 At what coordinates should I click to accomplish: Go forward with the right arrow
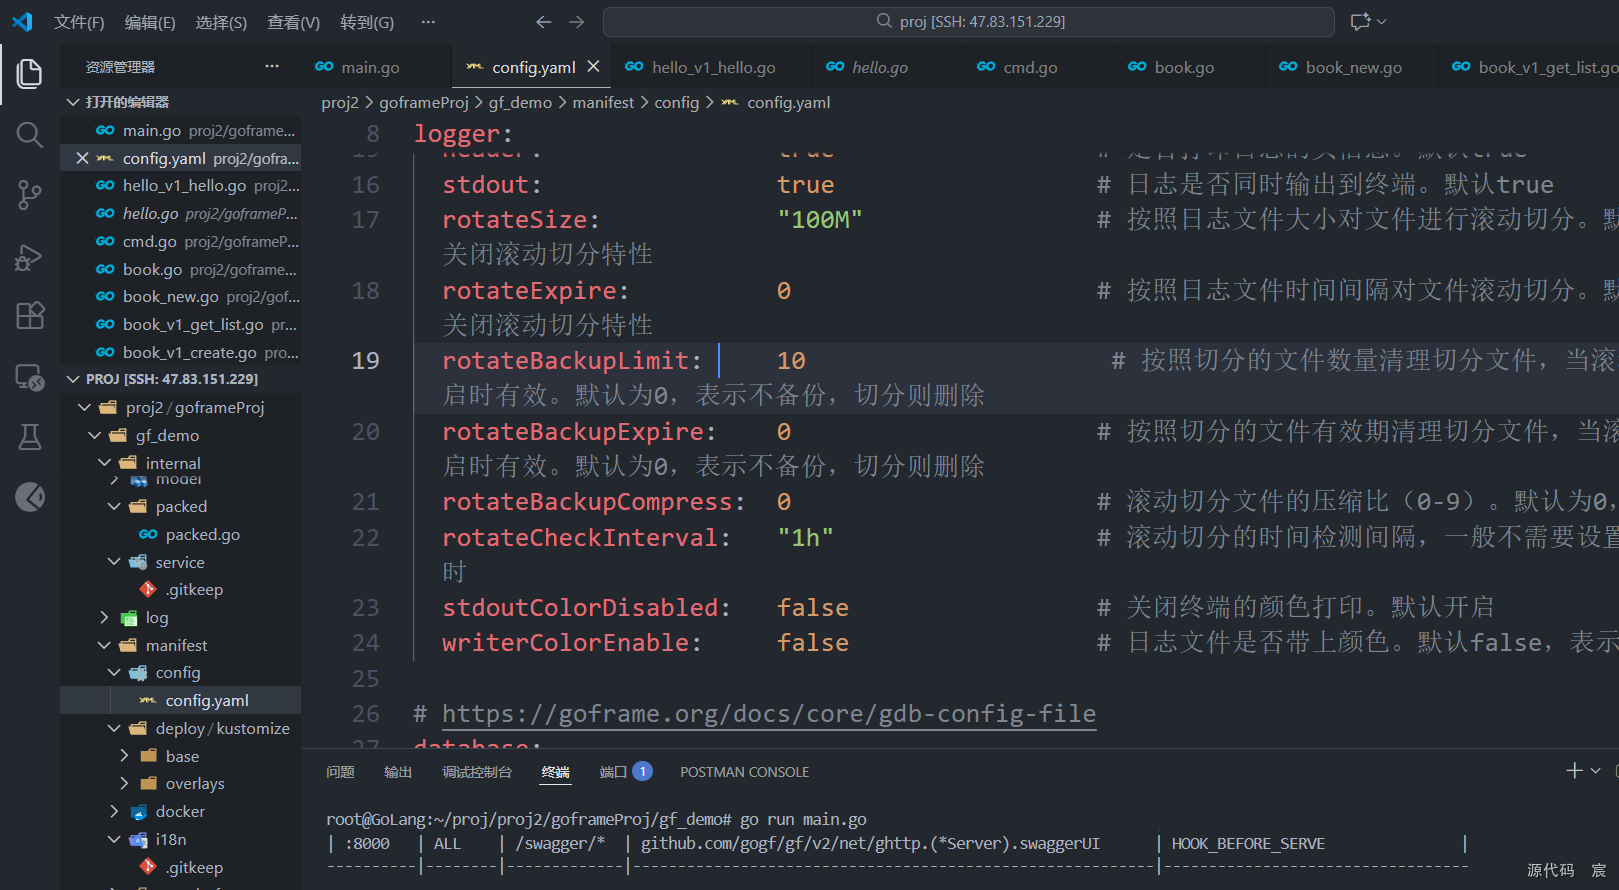577,21
